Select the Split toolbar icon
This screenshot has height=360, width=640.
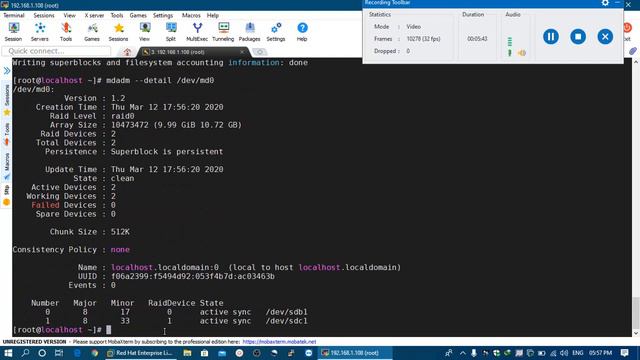[171, 32]
